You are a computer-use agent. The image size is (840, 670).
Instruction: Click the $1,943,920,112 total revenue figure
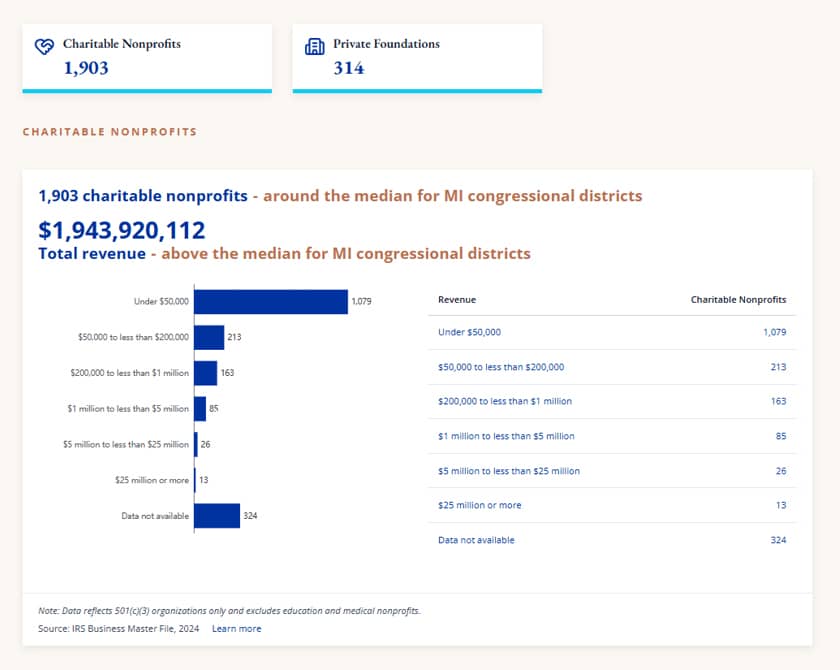point(122,230)
